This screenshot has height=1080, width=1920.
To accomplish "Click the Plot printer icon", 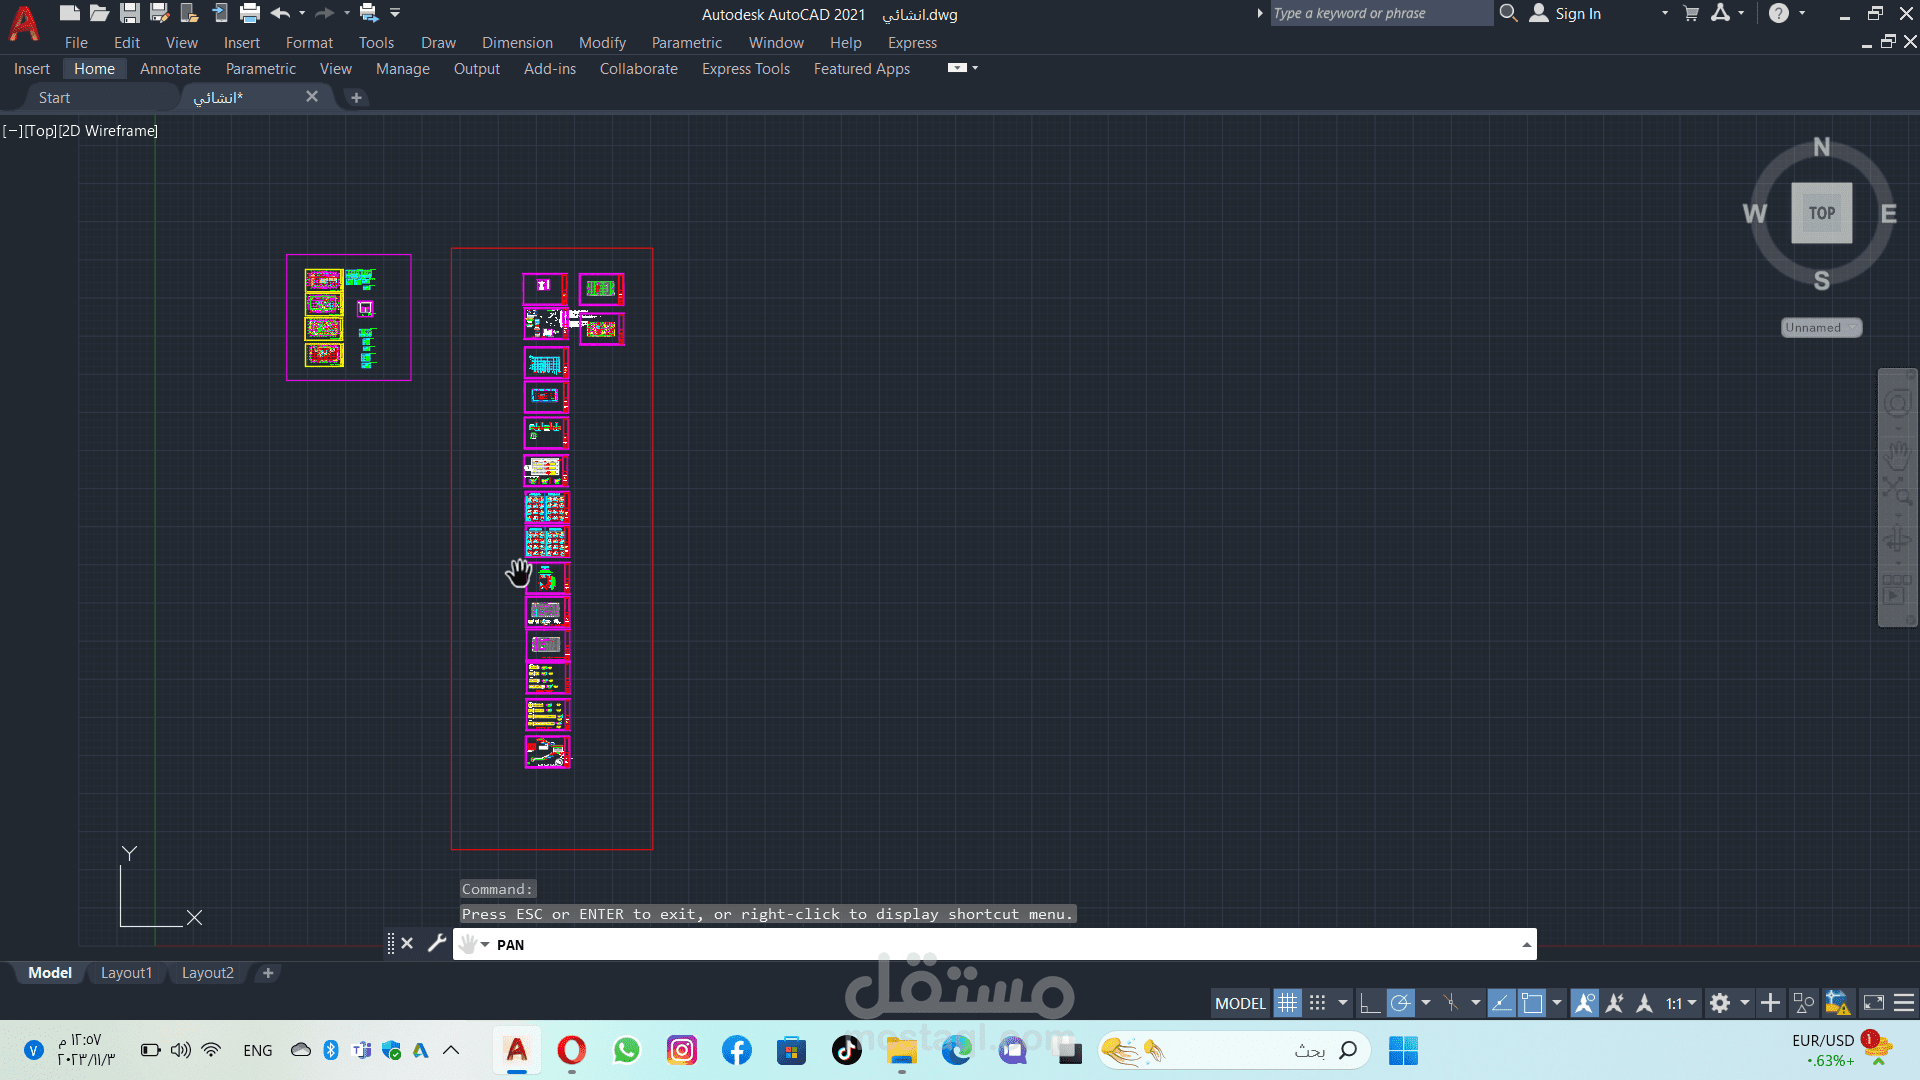I will [x=250, y=13].
